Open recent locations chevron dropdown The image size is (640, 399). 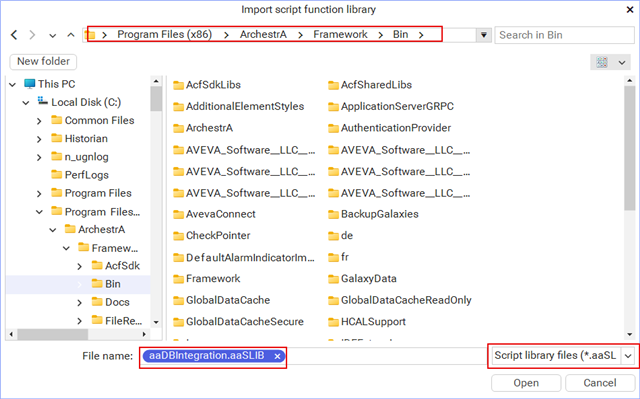coord(52,35)
